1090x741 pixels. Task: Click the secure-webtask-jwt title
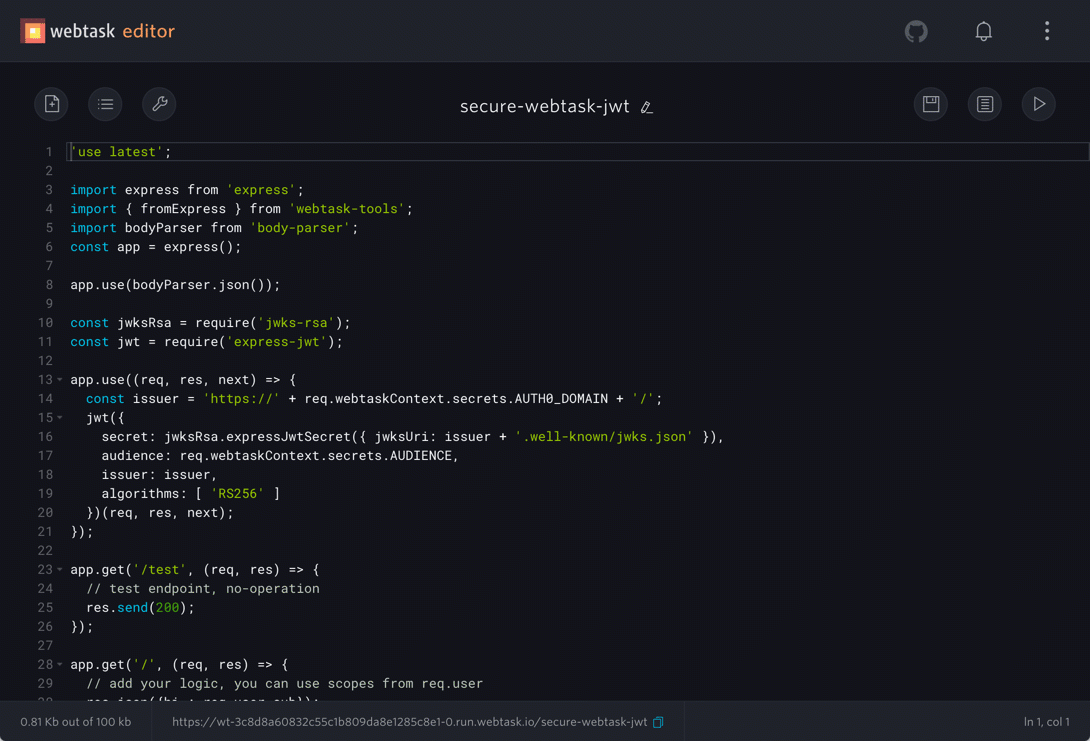coord(544,106)
